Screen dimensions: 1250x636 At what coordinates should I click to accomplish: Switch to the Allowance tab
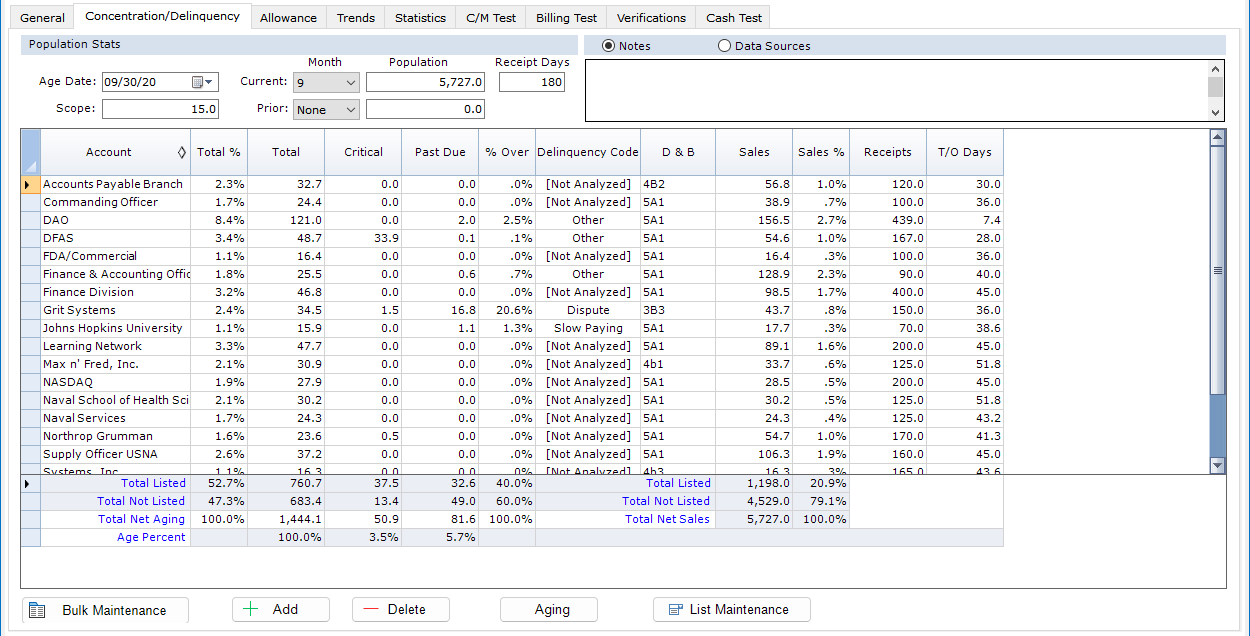288,18
